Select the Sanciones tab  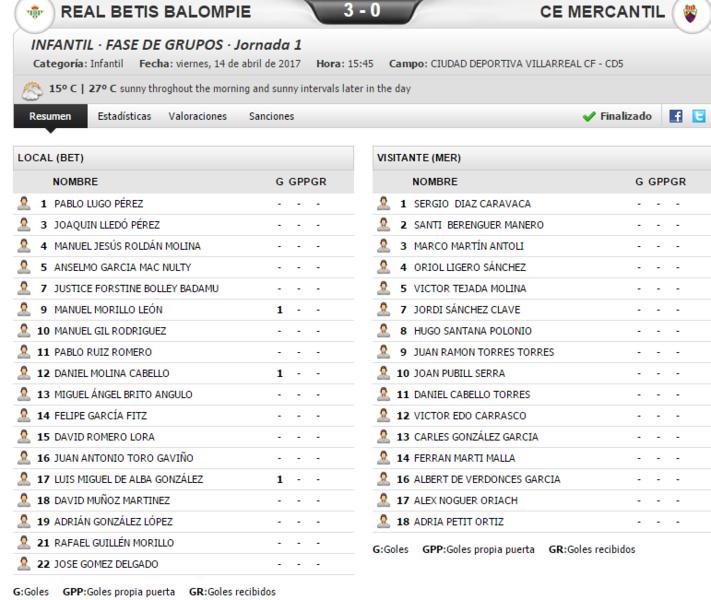(x=271, y=116)
